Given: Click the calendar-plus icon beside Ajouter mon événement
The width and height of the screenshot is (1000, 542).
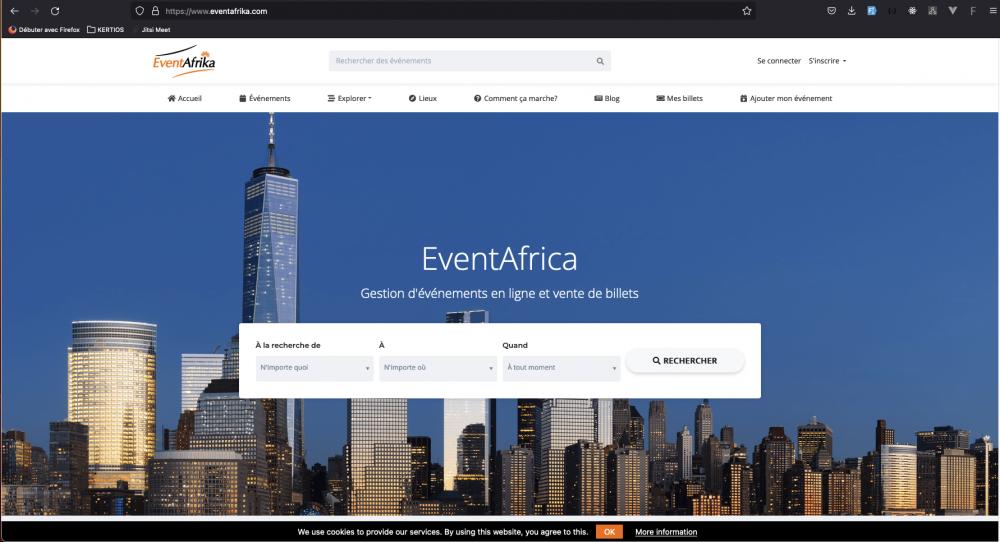Looking at the screenshot, I should pyautogui.click(x=744, y=98).
